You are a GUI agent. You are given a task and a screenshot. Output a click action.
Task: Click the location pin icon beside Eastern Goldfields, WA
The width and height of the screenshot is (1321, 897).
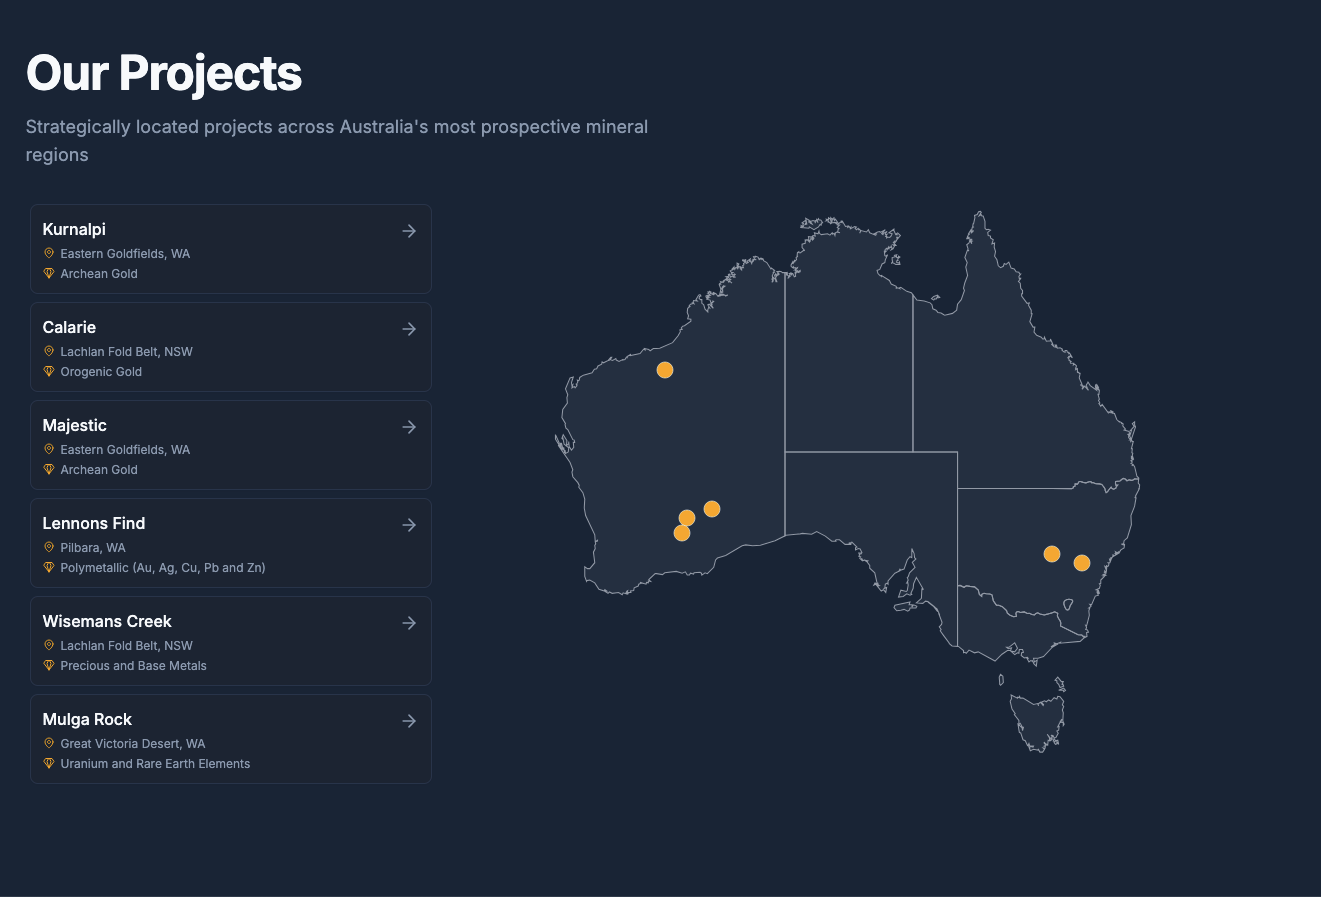coord(49,253)
